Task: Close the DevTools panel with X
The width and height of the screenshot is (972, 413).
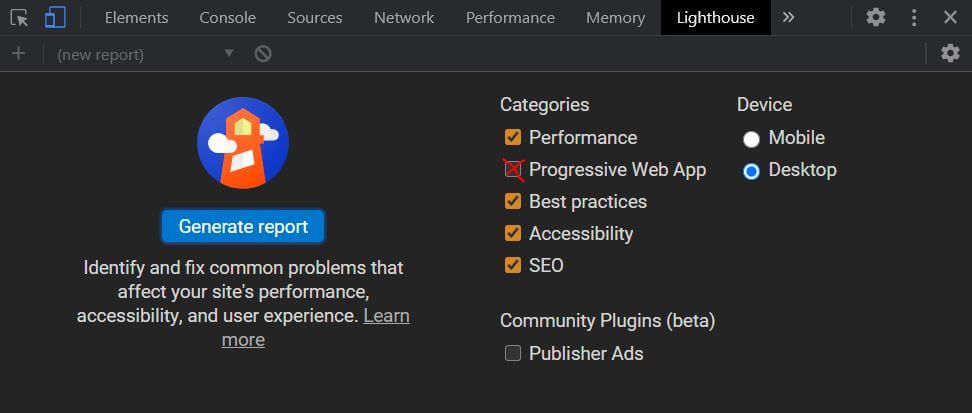Action: point(950,17)
